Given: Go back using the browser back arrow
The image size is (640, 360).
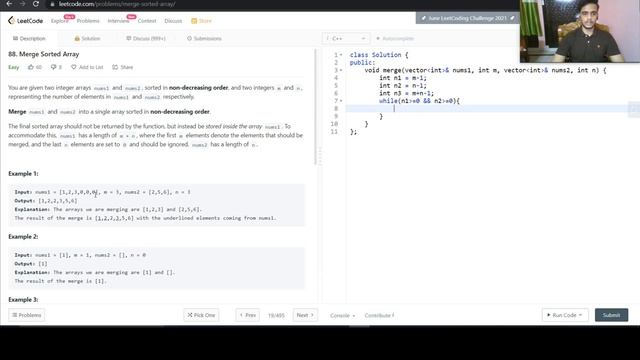Looking at the screenshot, I should (x=9, y=4).
